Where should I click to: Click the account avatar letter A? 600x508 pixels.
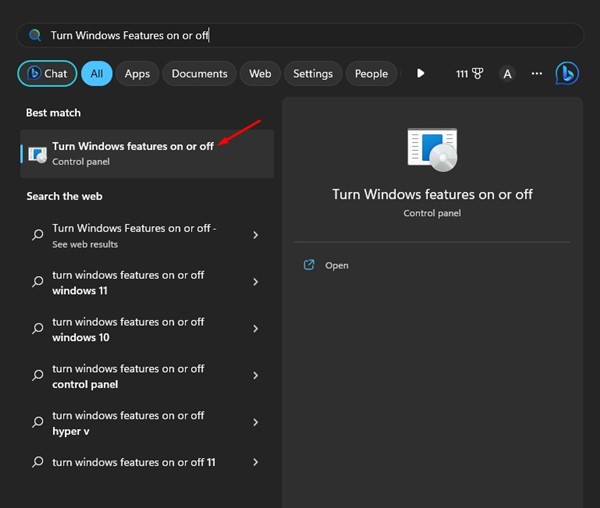507,73
